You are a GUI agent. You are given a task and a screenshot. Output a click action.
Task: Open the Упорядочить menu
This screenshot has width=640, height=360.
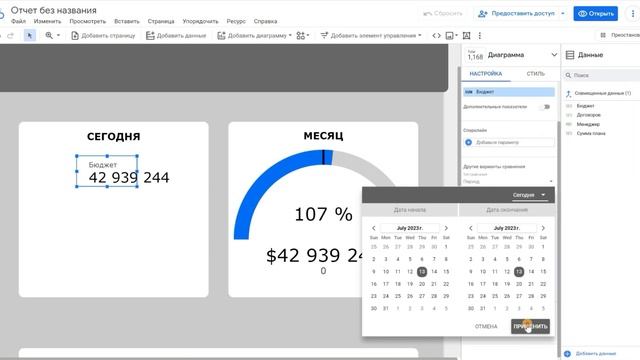(x=200, y=21)
